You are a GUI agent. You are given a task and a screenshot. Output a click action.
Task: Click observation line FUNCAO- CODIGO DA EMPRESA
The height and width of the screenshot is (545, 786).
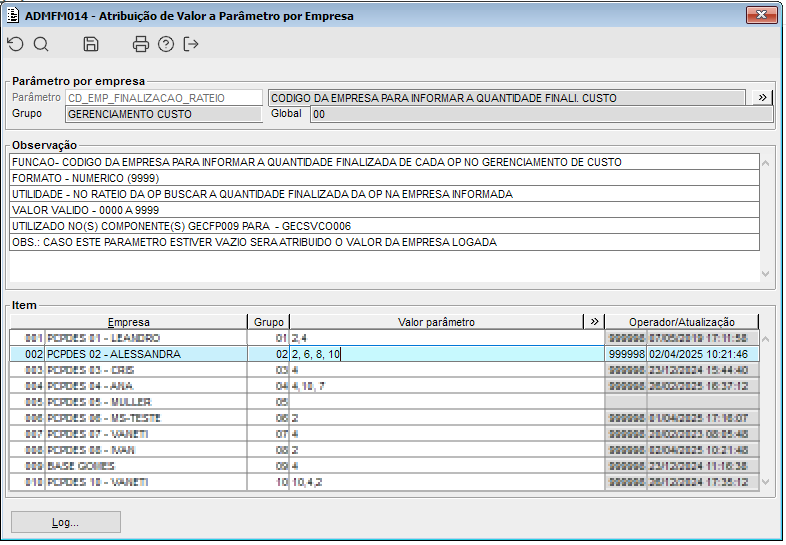[384, 162]
